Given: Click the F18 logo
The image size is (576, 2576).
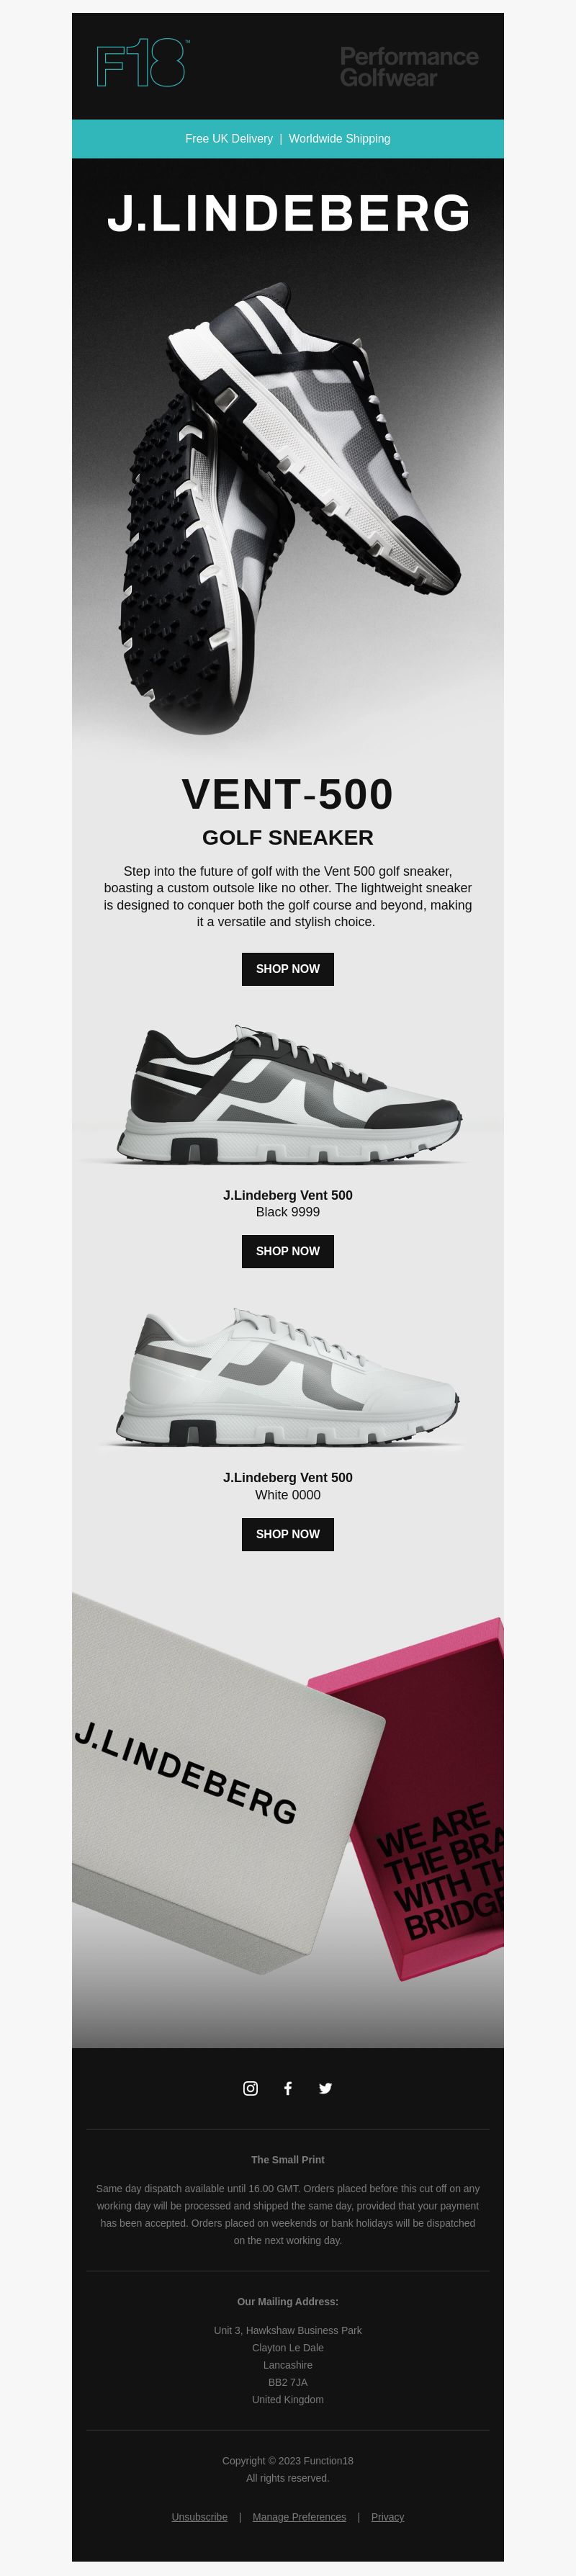Looking at the screenshot, I should click(x=142, y=63).
